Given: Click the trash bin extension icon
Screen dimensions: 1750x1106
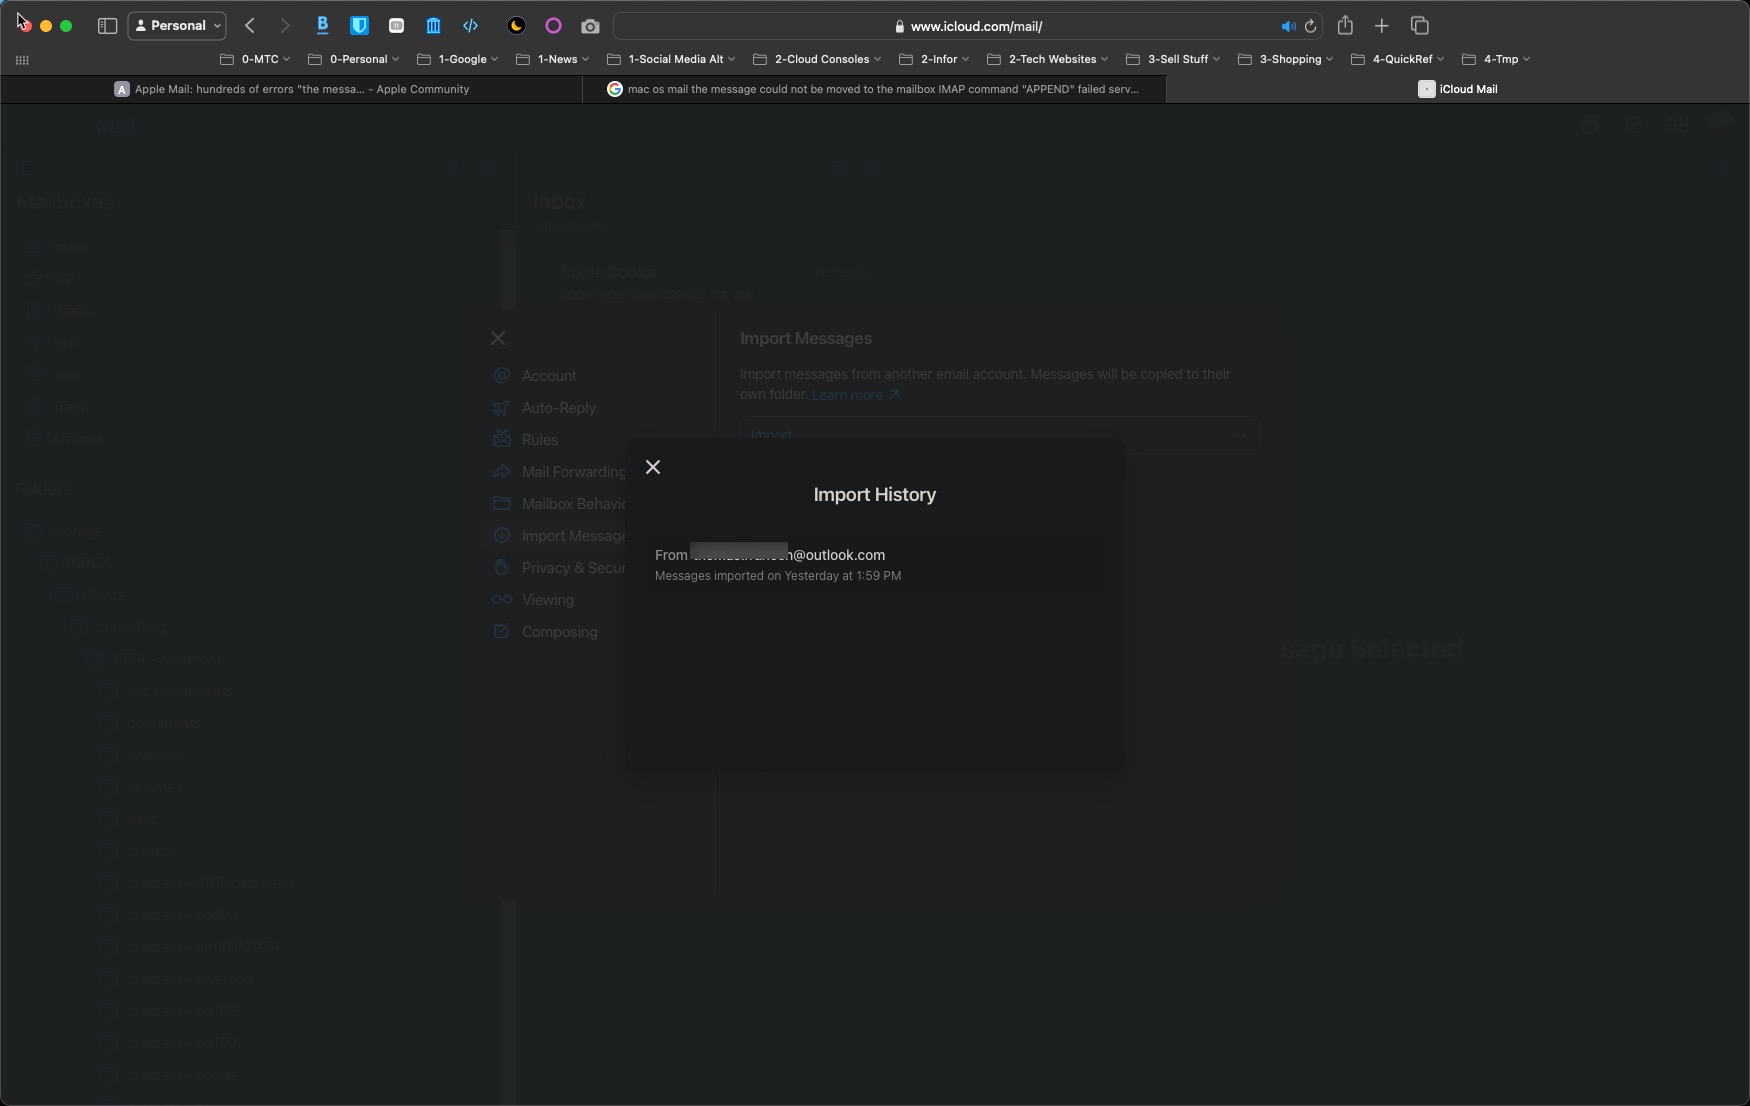Looking at the screenshot, I should pos(433,26).
